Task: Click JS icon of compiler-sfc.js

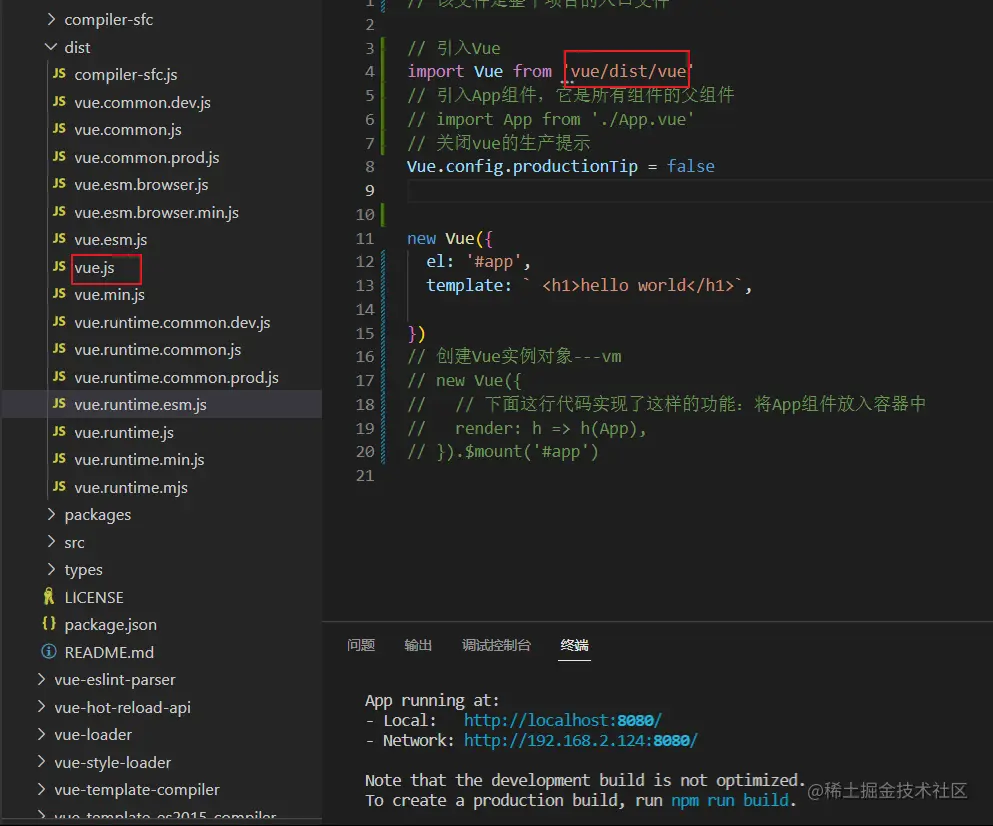Action: (x=60, y=74)
